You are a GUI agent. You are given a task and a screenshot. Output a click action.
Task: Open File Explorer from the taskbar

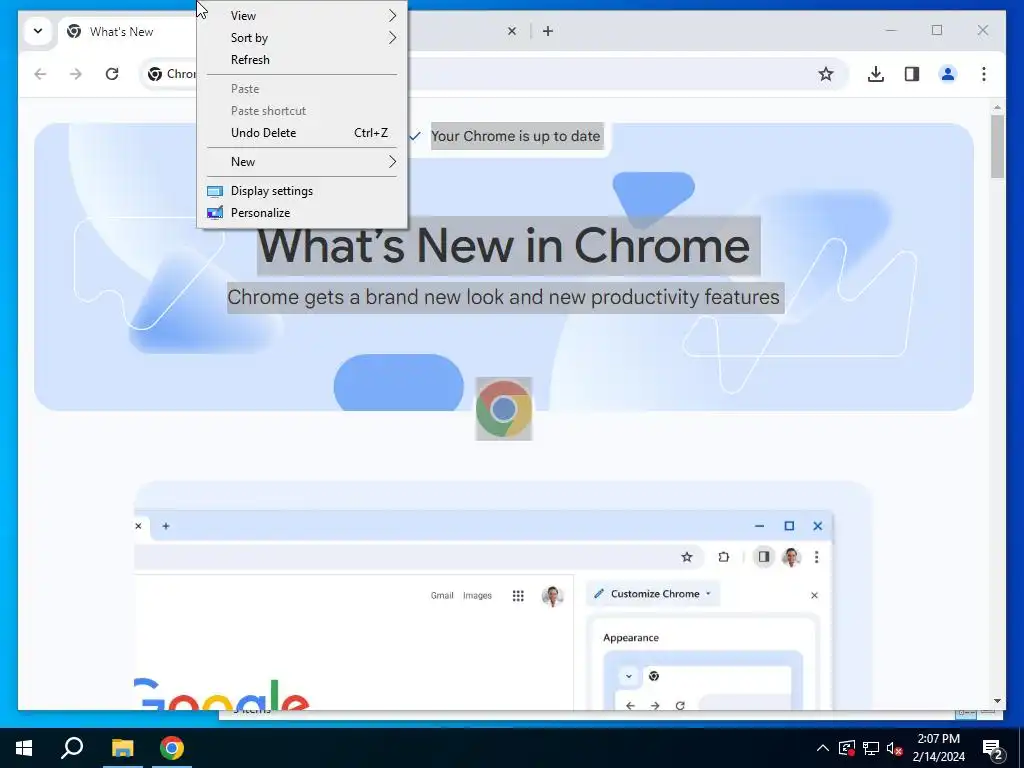(x=122, y=748)
